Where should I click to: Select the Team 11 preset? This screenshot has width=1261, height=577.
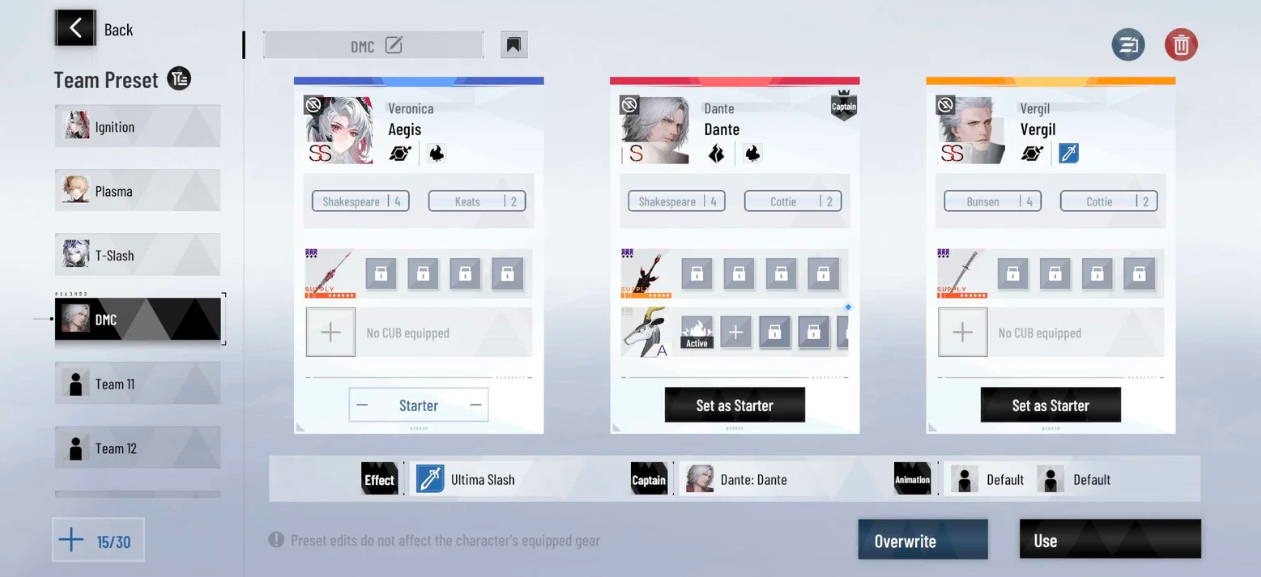click(138, 383)
